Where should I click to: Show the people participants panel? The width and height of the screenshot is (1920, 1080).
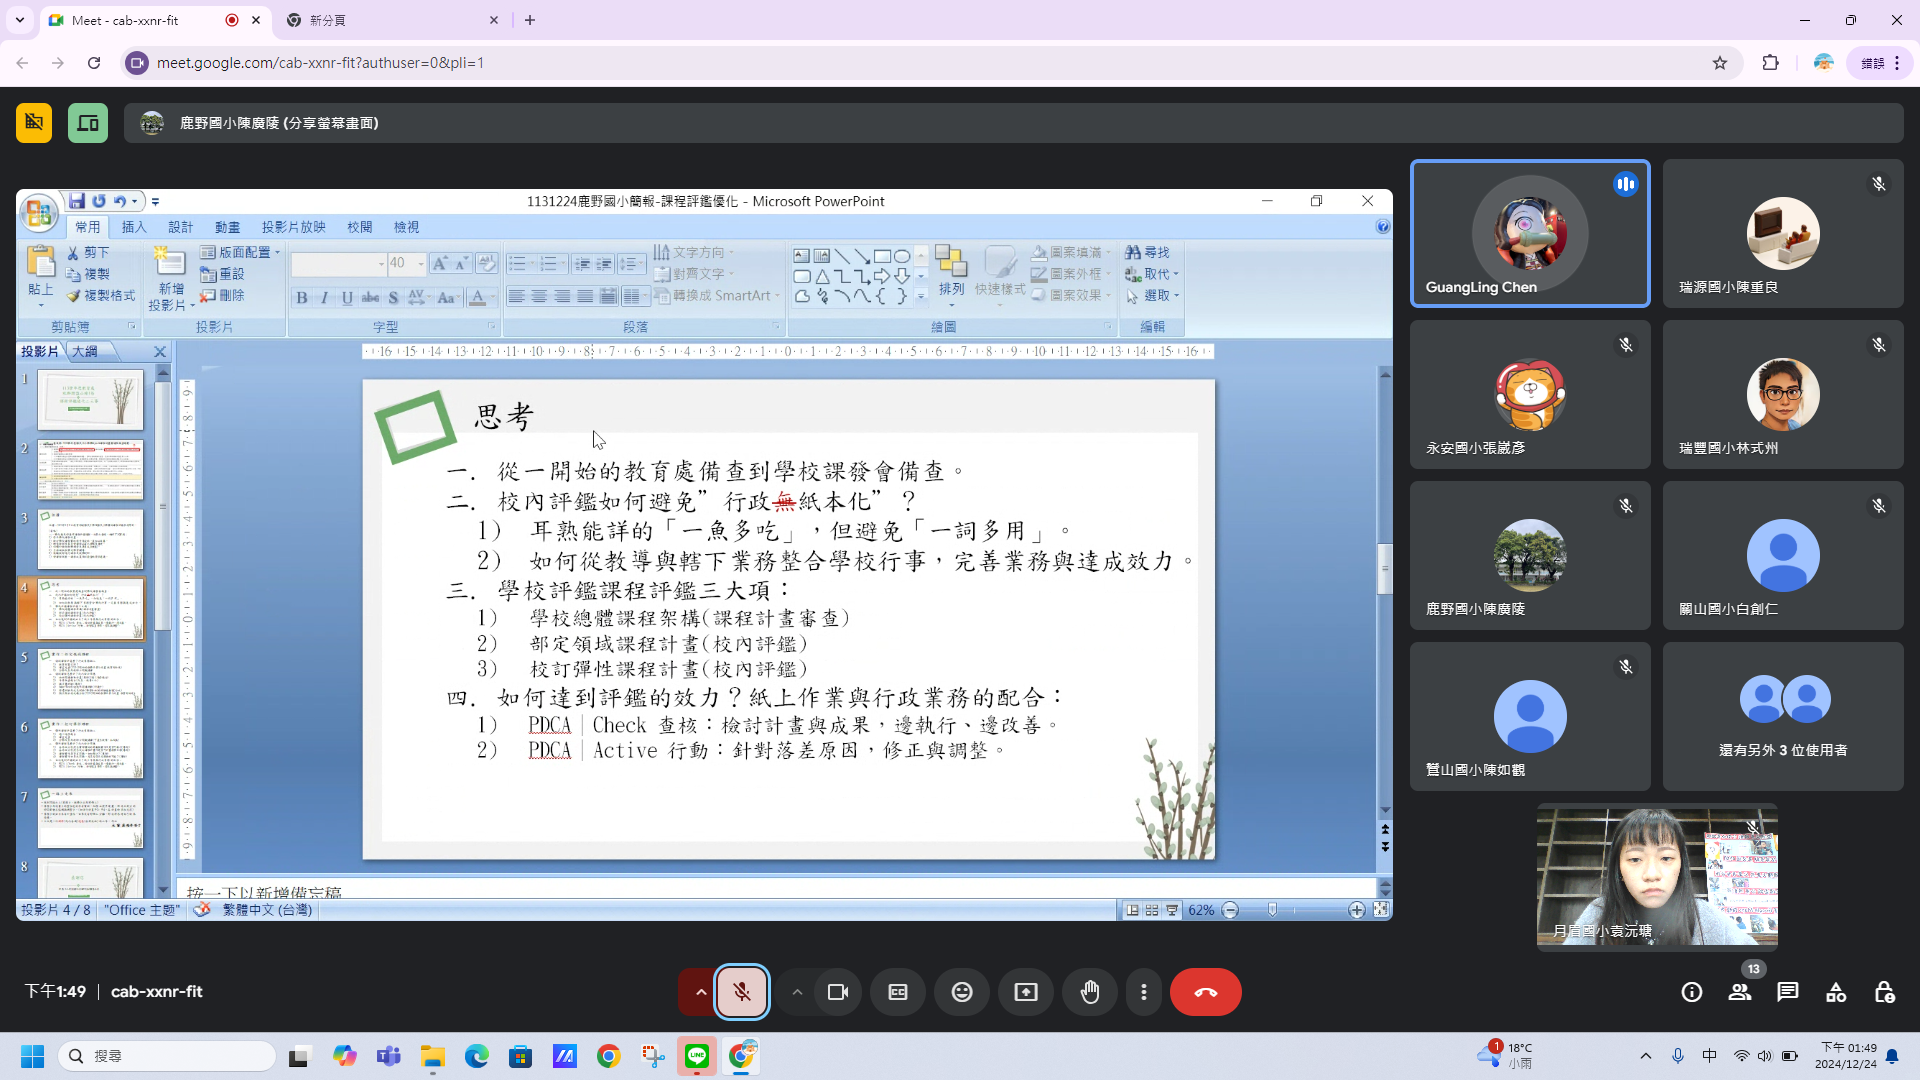click(x=1740, y=992)
